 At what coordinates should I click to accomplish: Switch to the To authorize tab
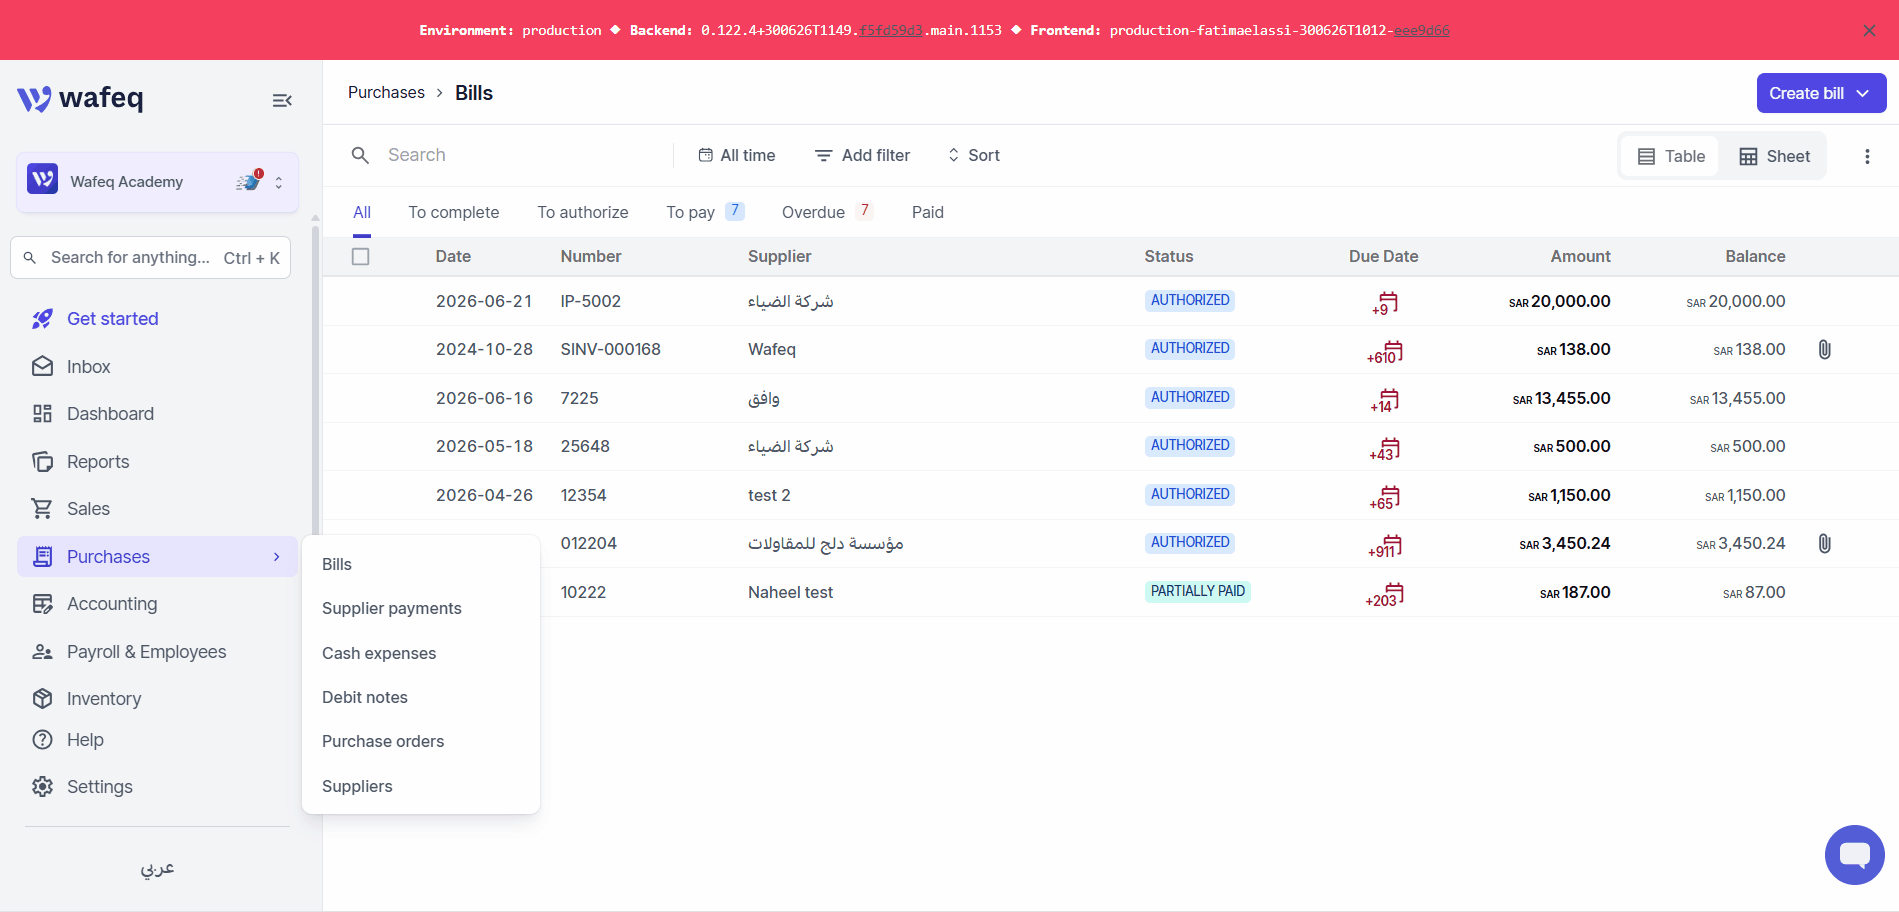[x=583, y=212]
